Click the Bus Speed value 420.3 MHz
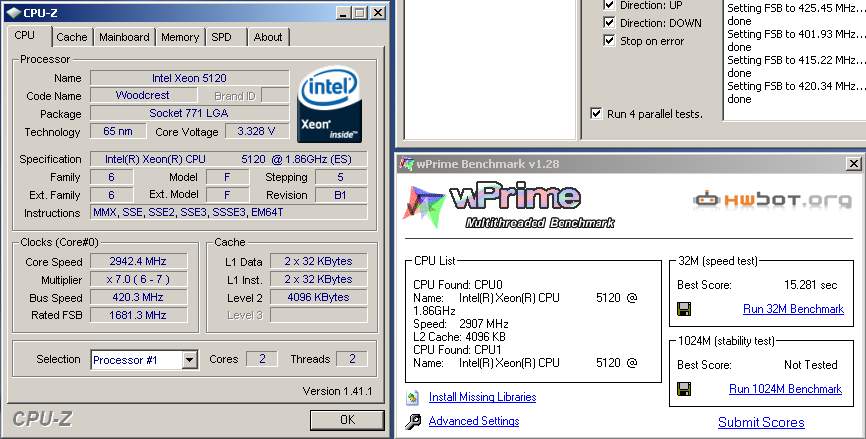 click(138, 297)
